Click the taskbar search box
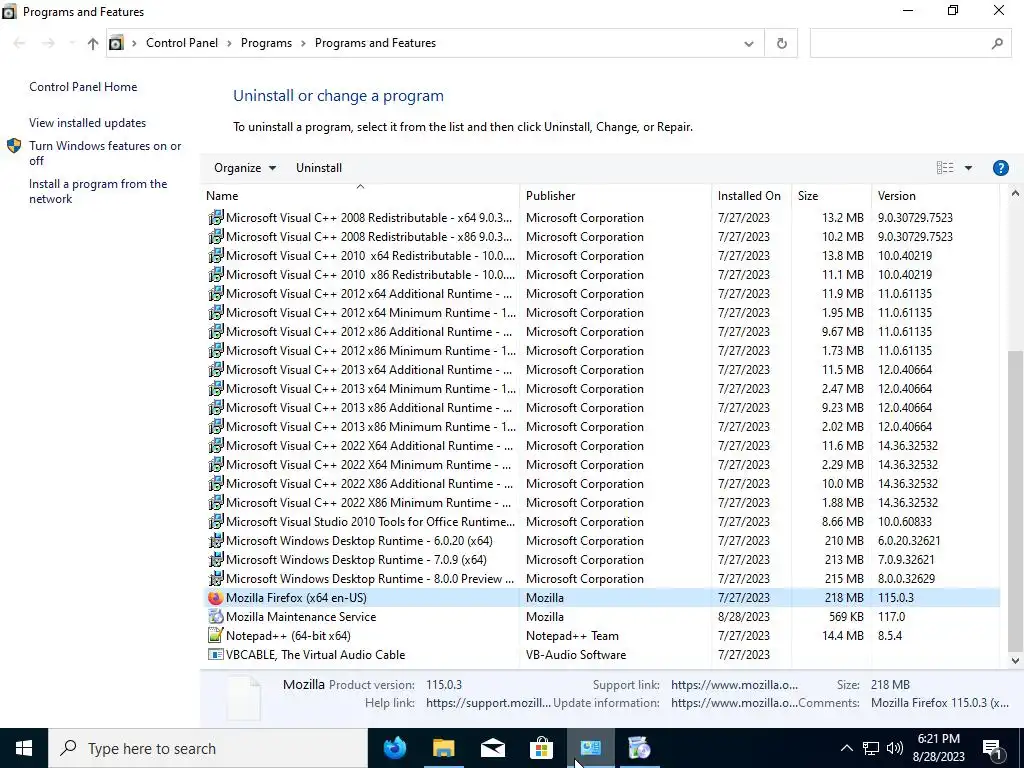This screenshot has height=768, width=1024. (208, 748)
